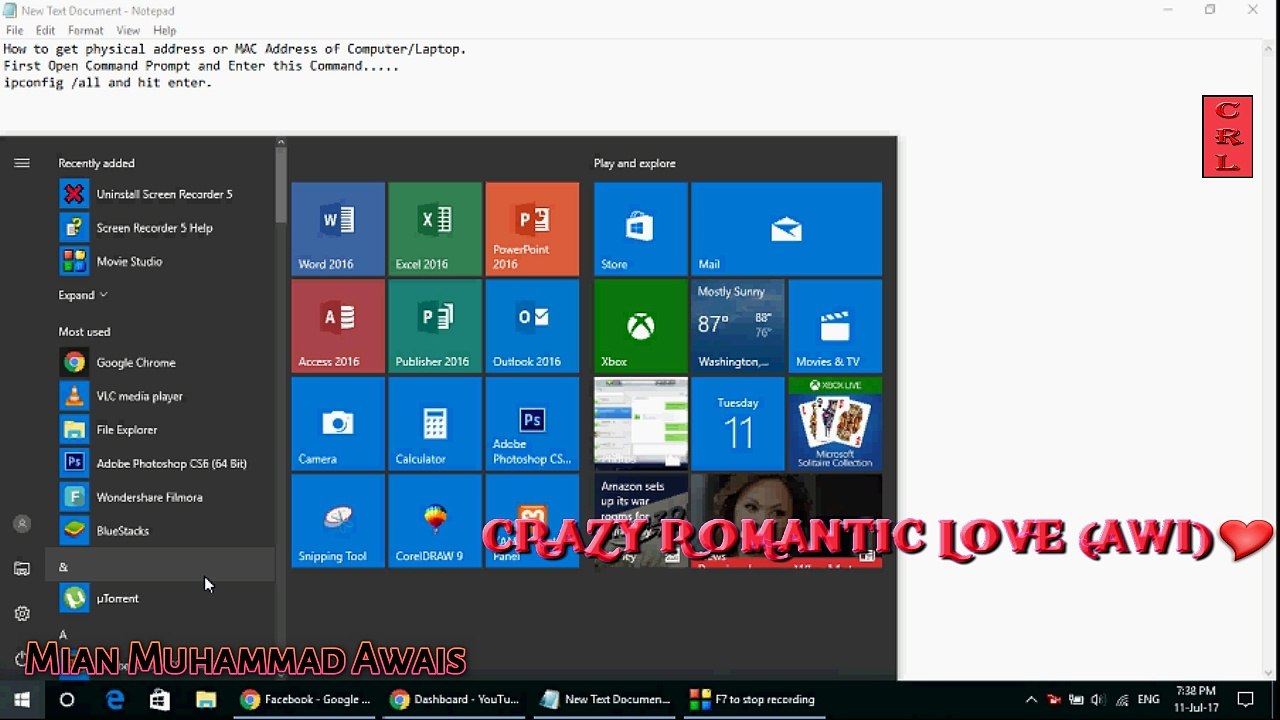The height and width of the screenshot is (720, 1280).
Task: Launch Excel 2016 from its tile
Action: point(435,229)
